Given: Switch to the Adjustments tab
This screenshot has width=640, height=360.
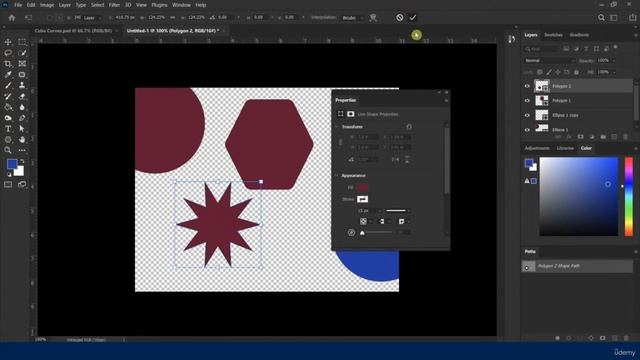Looking at the screenshot, I should tap(537, 148).
